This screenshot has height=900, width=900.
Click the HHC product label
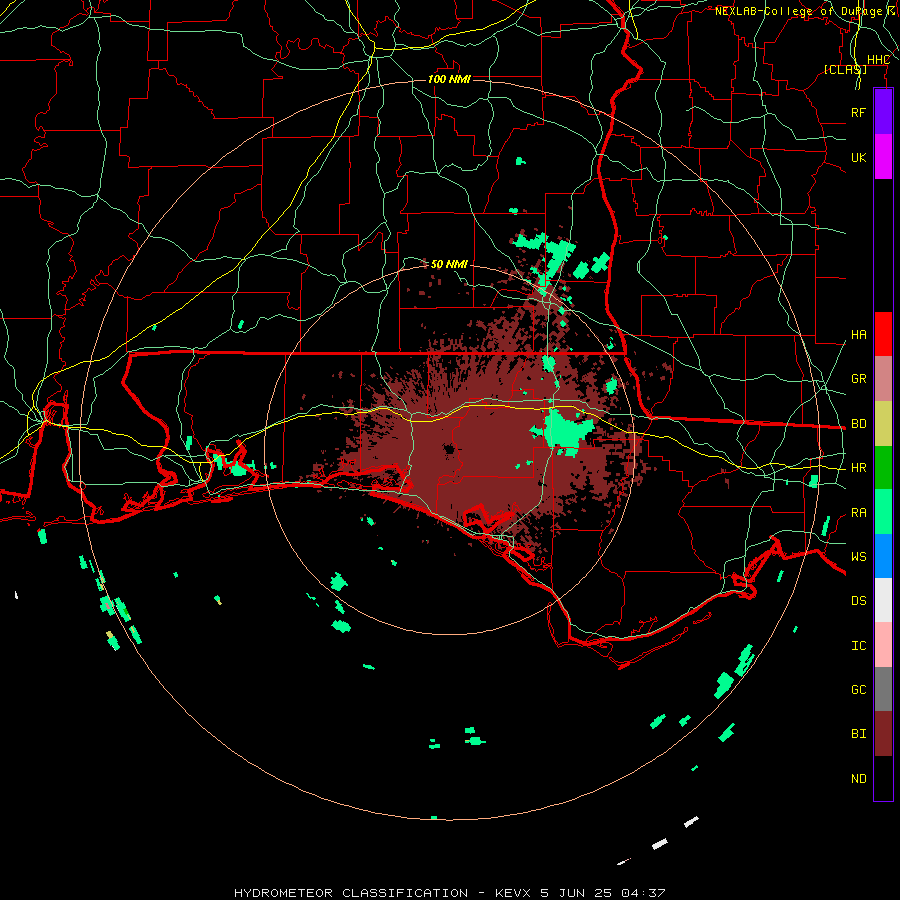[x=878, y=60]
